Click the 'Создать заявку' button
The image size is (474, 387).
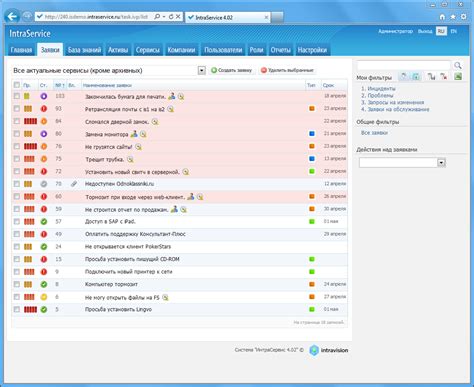tap(232, 70)
